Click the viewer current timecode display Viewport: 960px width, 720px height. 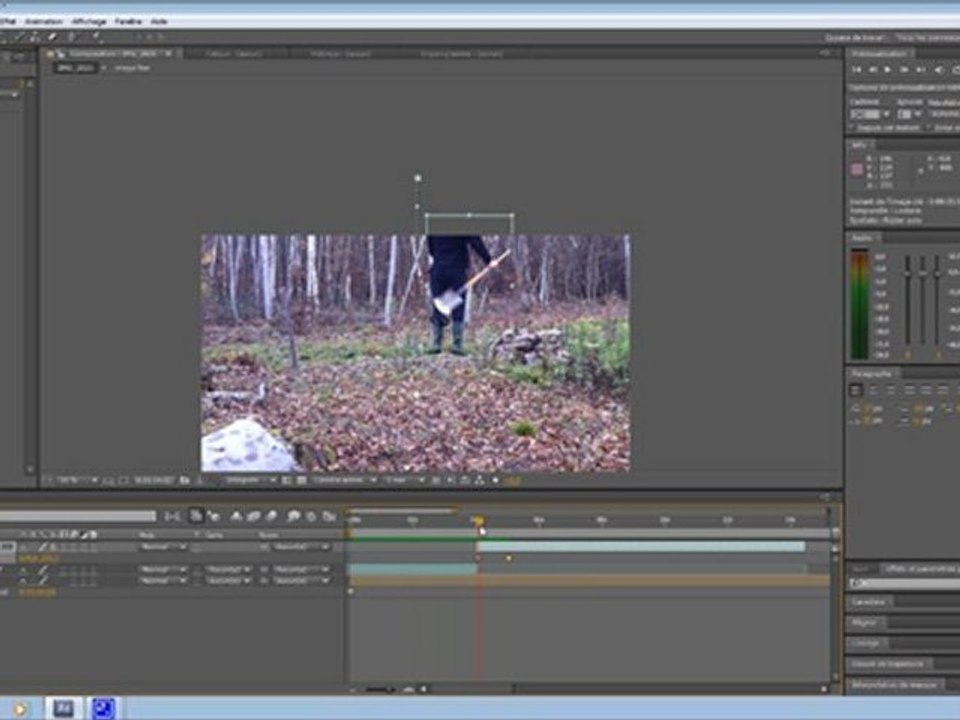[x=154, y=481]
